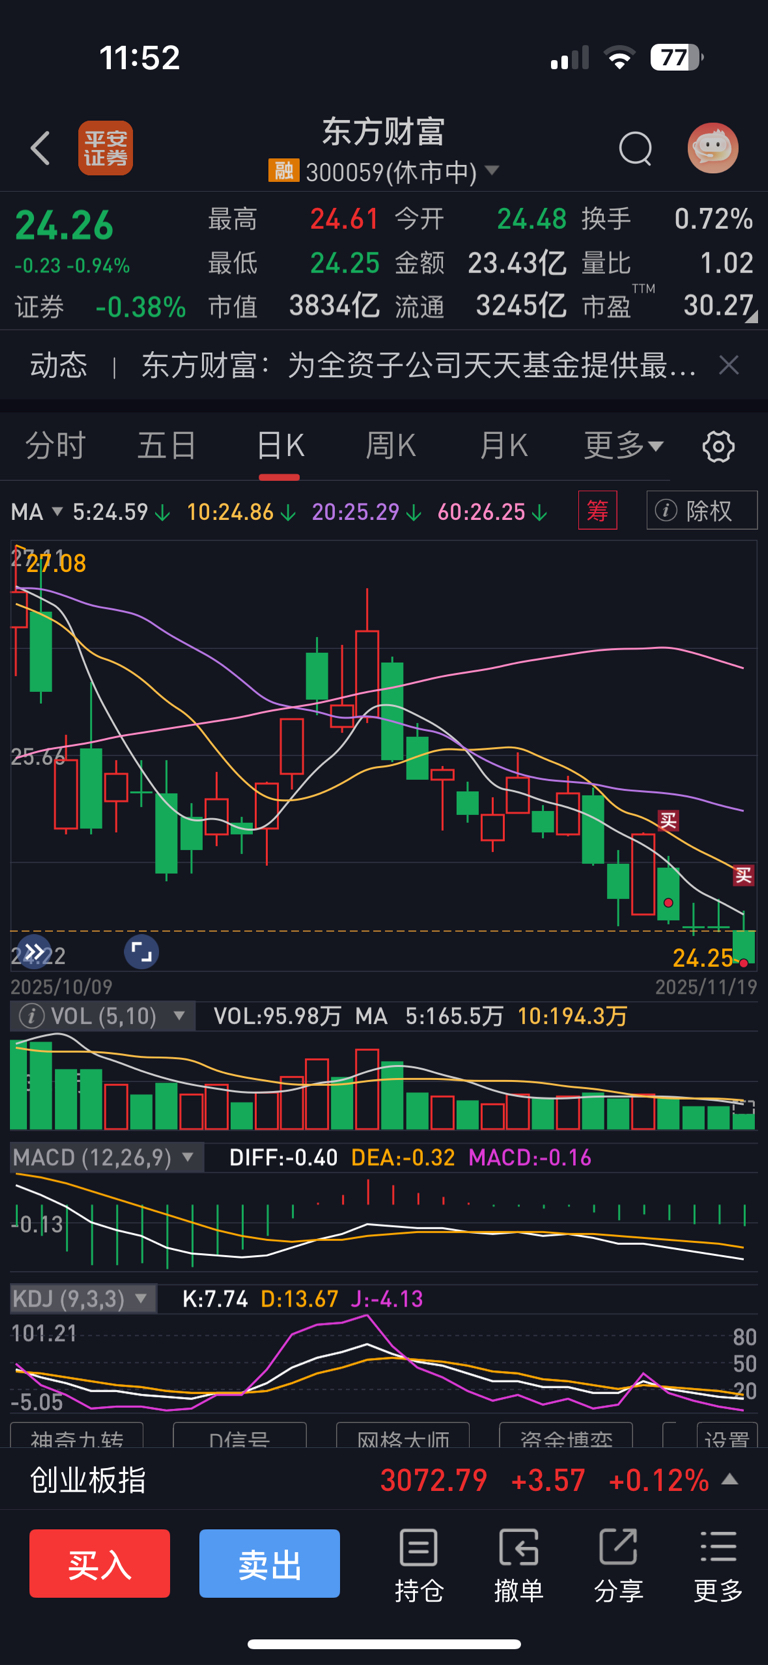Open the 东方财富 news headline
Screen dimensions: 769x1665
click(419, 365)
